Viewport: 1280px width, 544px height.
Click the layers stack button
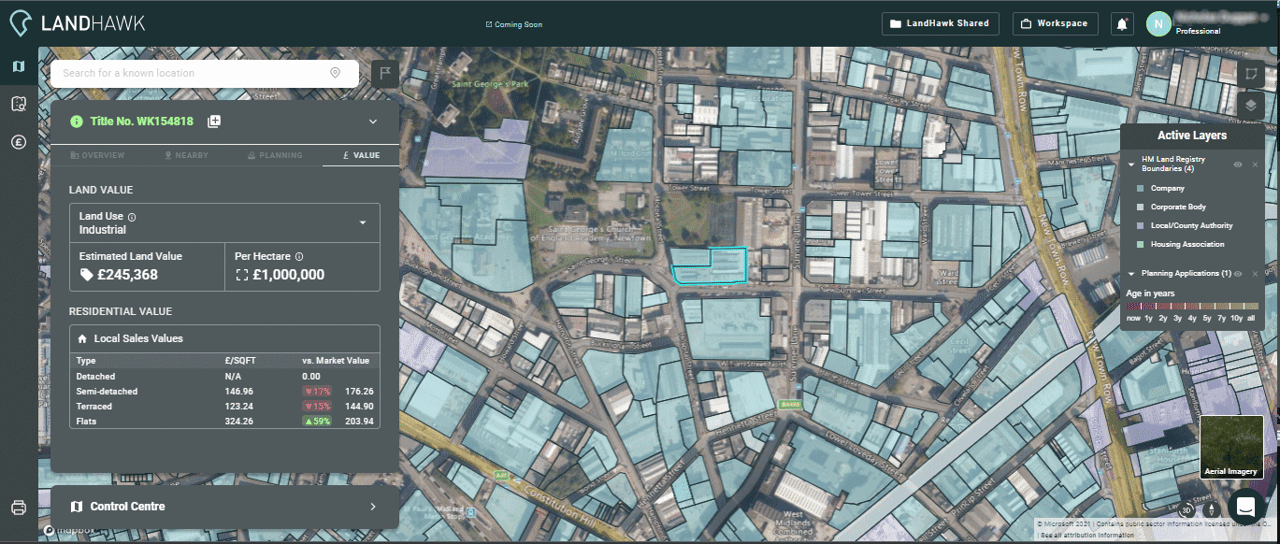pyautogui.click(x=1251, y=105)
